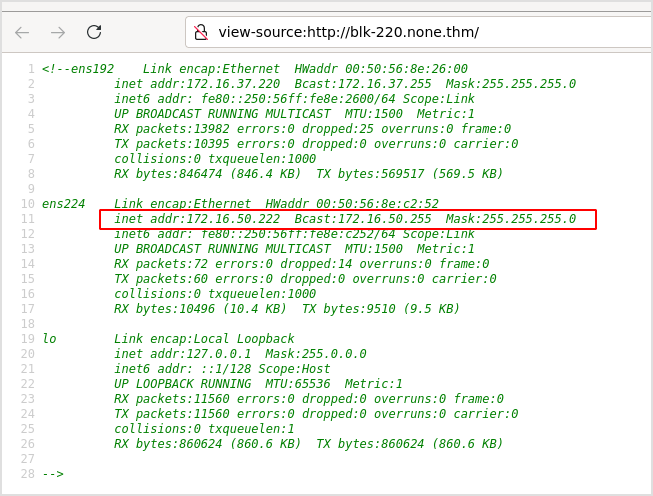Reload the view-source page

pos(94,32)
